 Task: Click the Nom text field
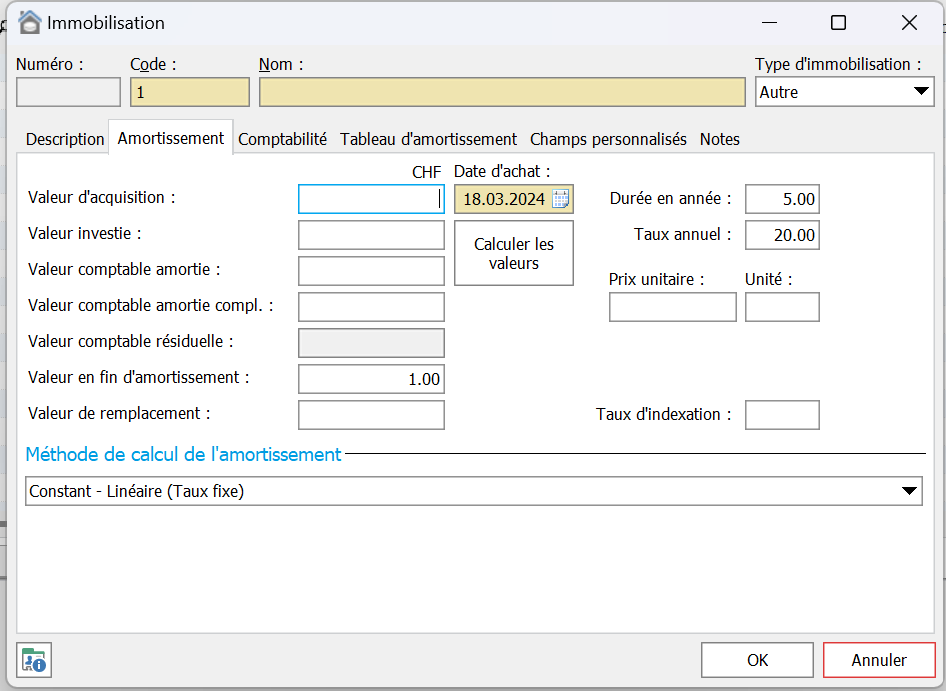click(x=501, y=92)
